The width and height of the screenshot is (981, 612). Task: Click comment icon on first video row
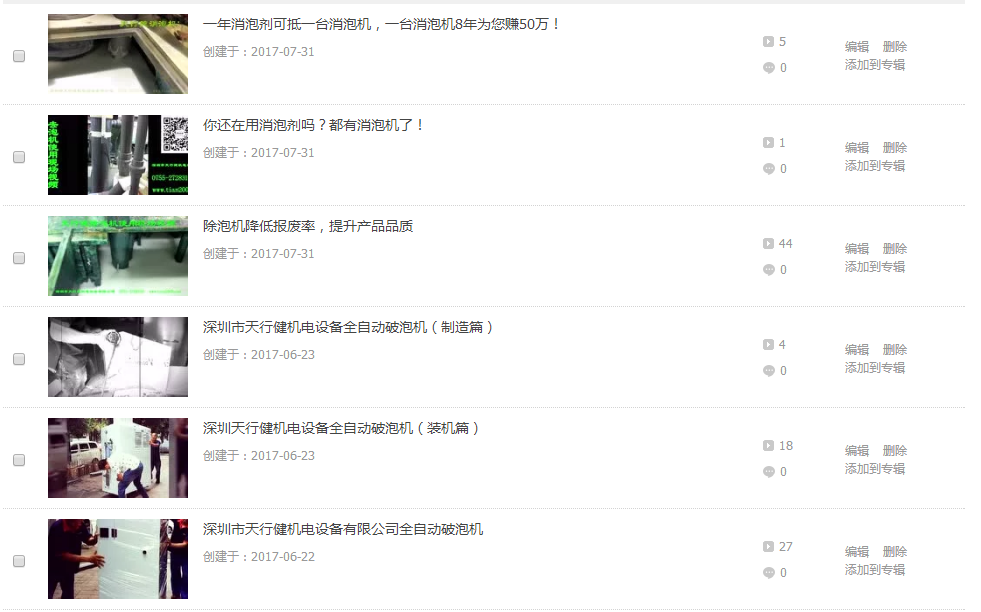[769, 68]
